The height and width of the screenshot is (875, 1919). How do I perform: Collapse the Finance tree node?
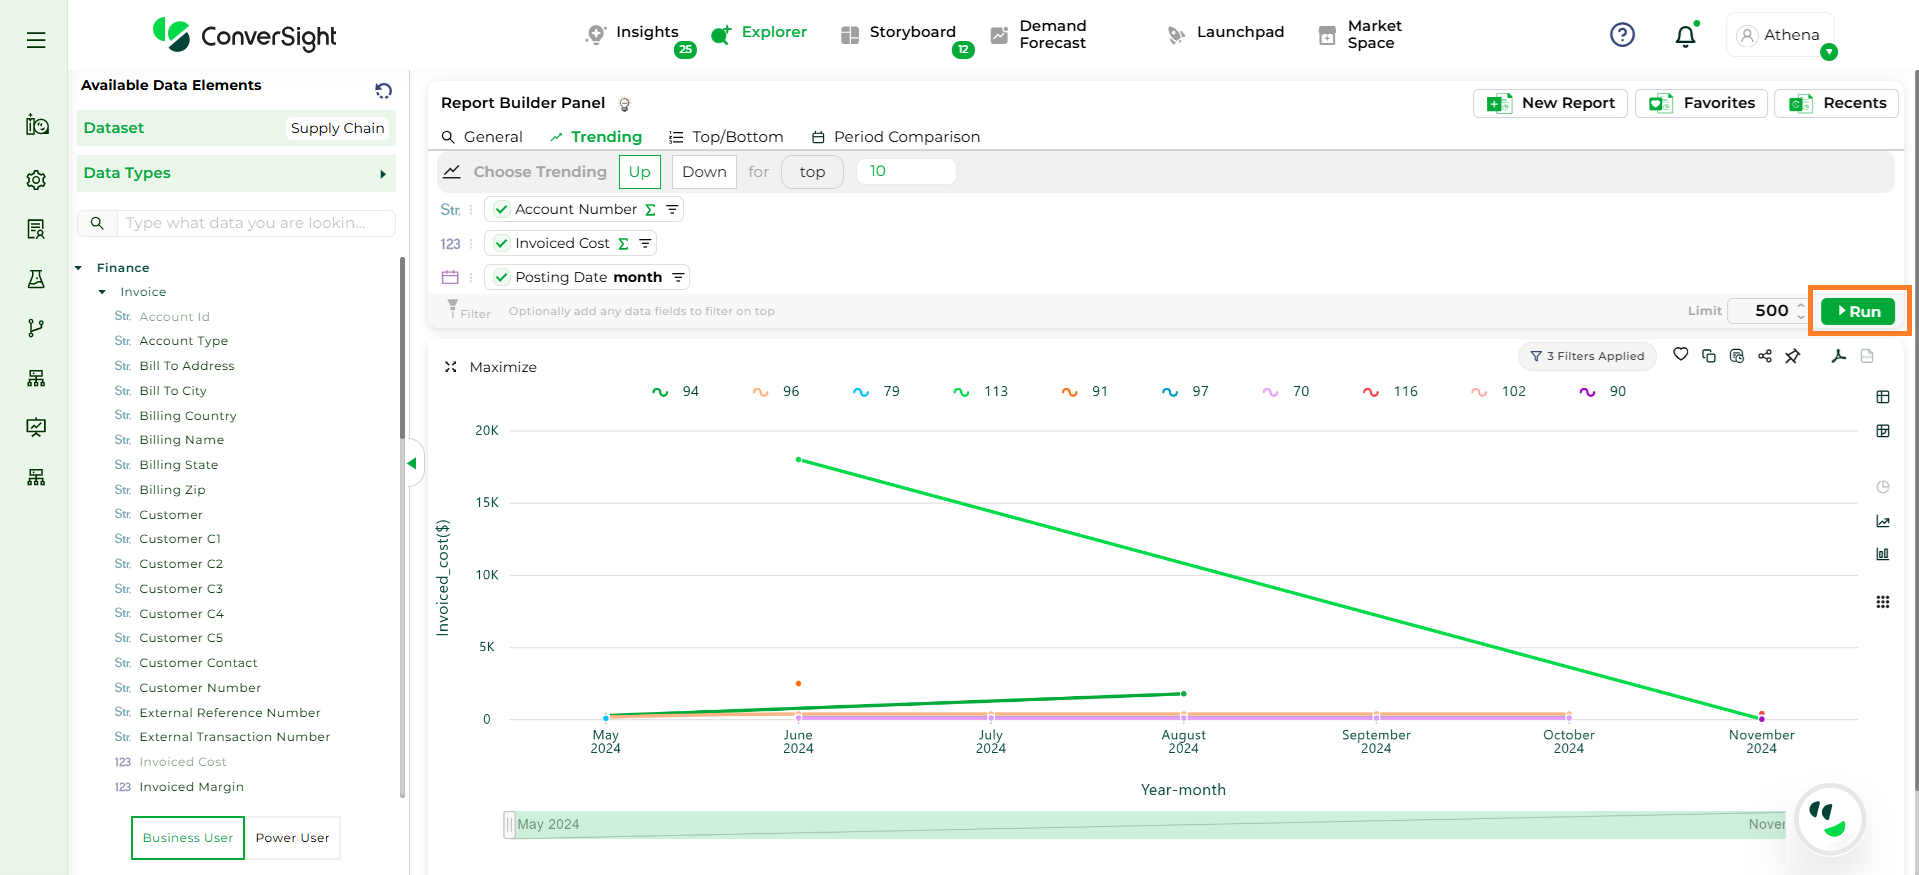(79, 268)
